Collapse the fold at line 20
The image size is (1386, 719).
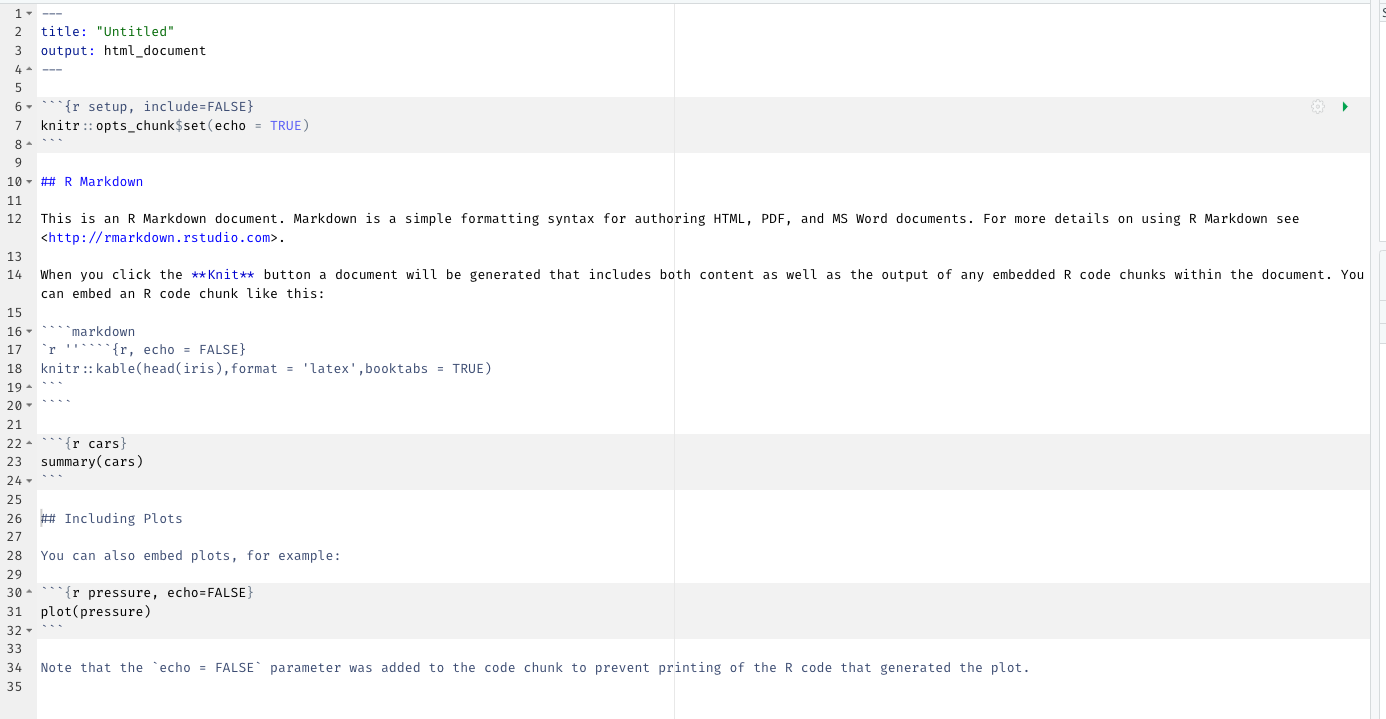28,405
